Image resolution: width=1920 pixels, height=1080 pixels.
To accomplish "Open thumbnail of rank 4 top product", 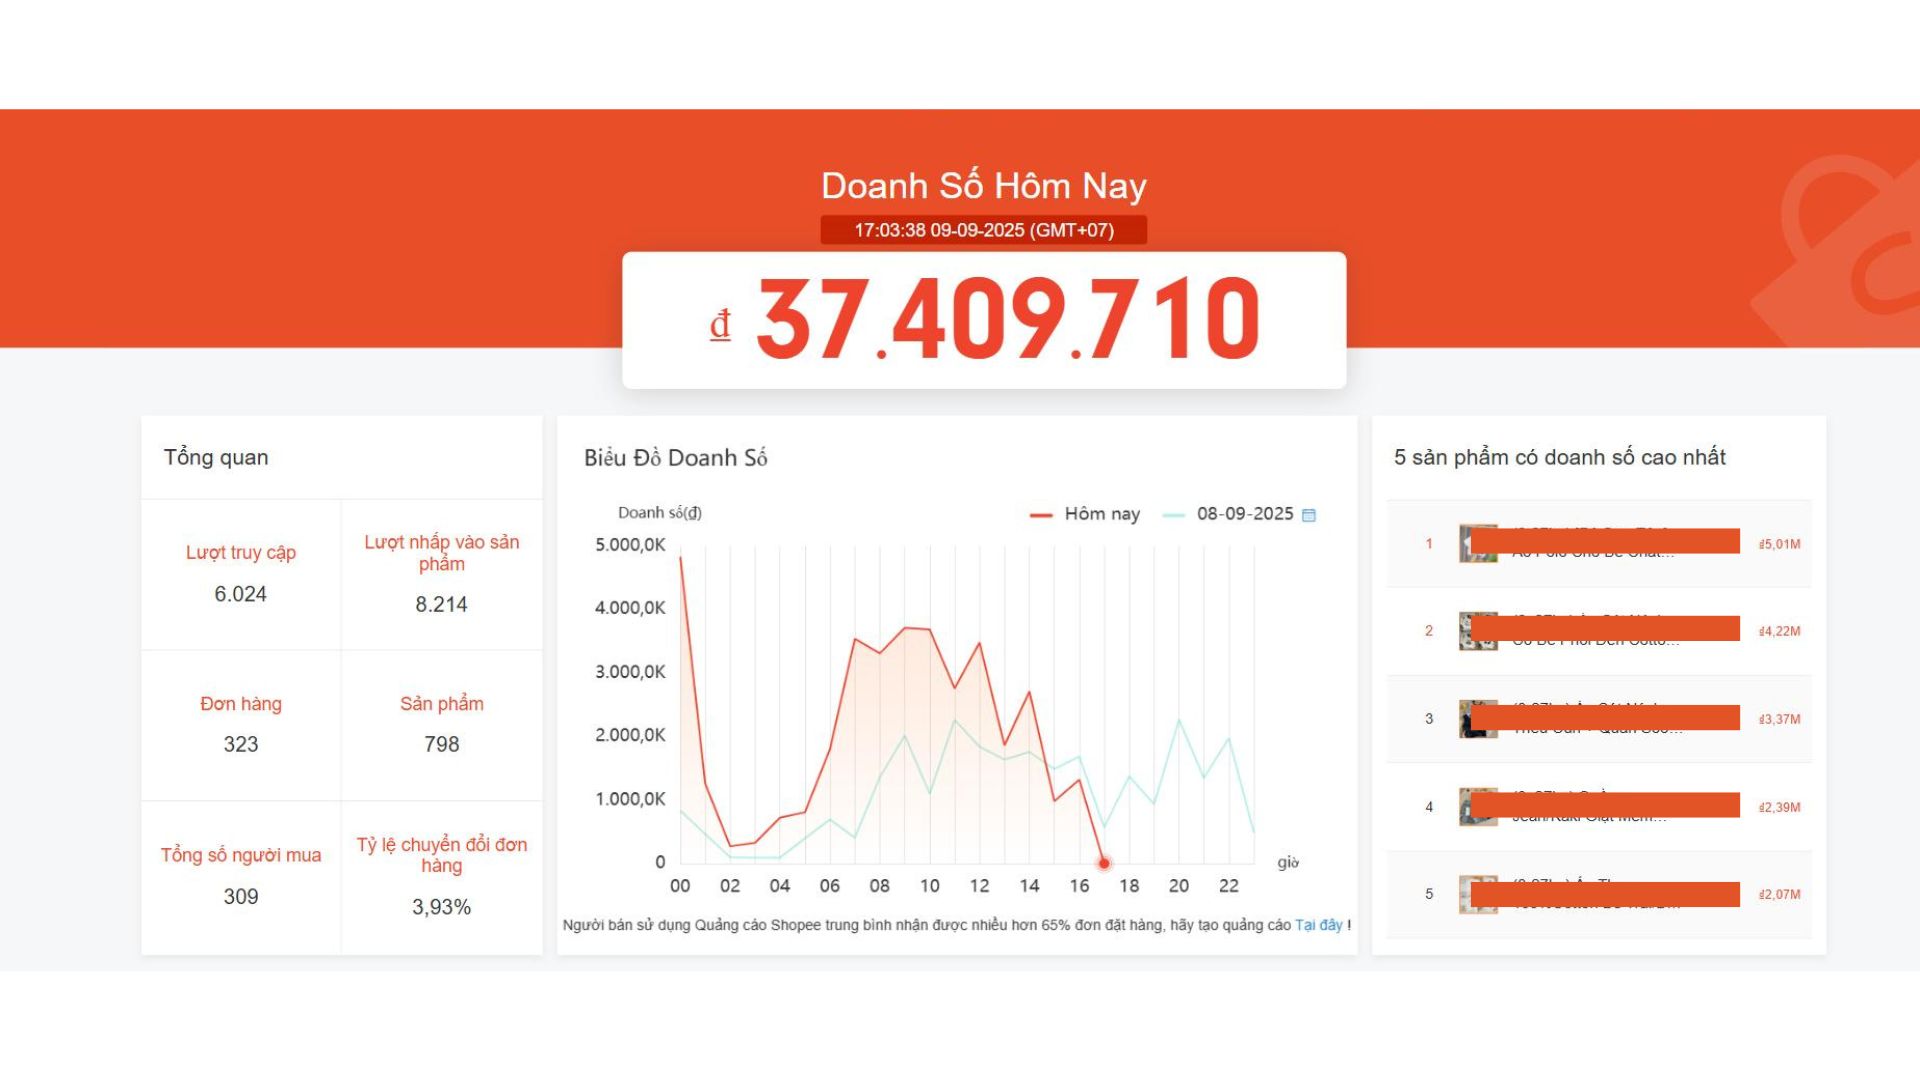I will click(1466, 807).
